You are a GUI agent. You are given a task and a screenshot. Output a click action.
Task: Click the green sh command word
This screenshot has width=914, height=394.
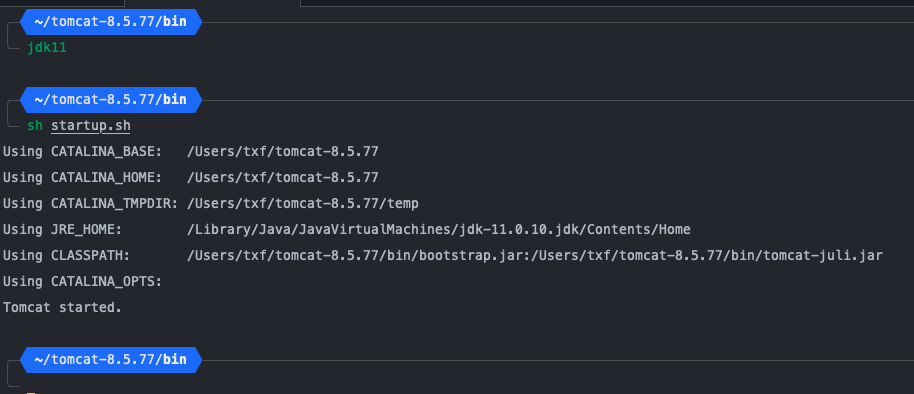pos(35,126)
